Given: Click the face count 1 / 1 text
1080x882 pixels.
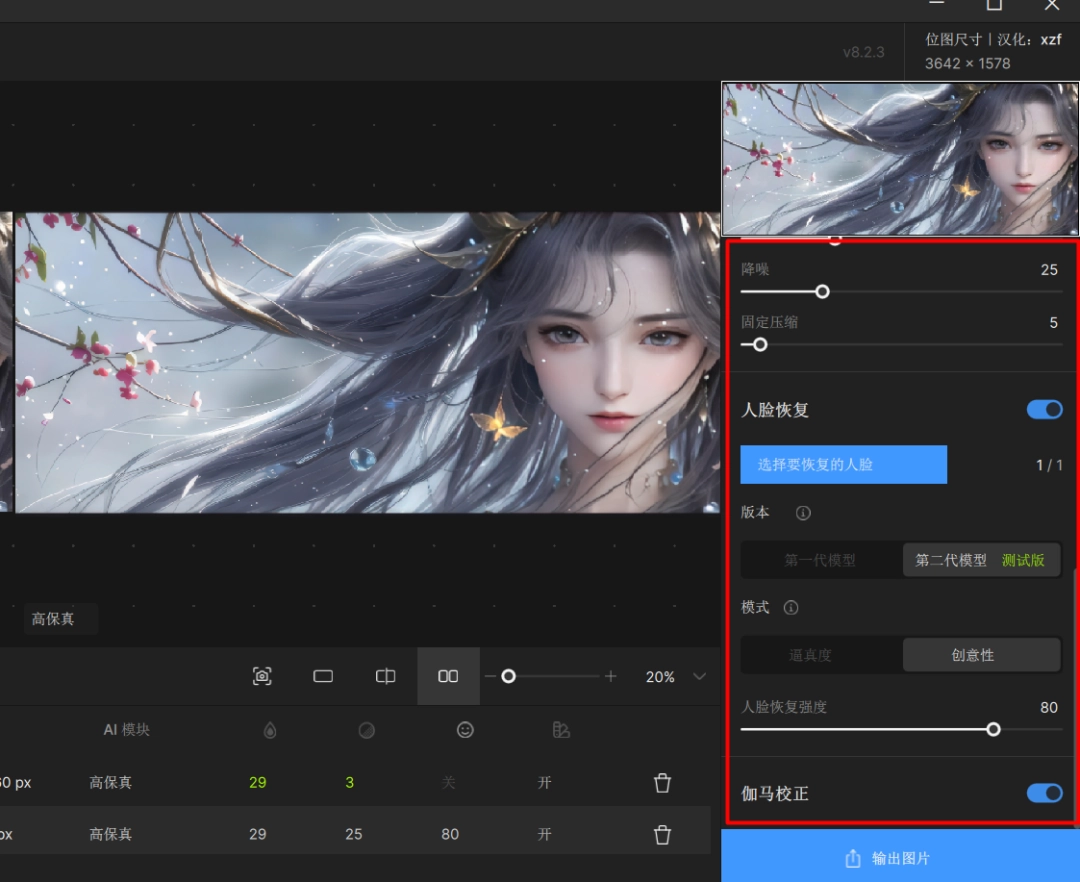Looking at the screenshot, I should click(1049, 465).
